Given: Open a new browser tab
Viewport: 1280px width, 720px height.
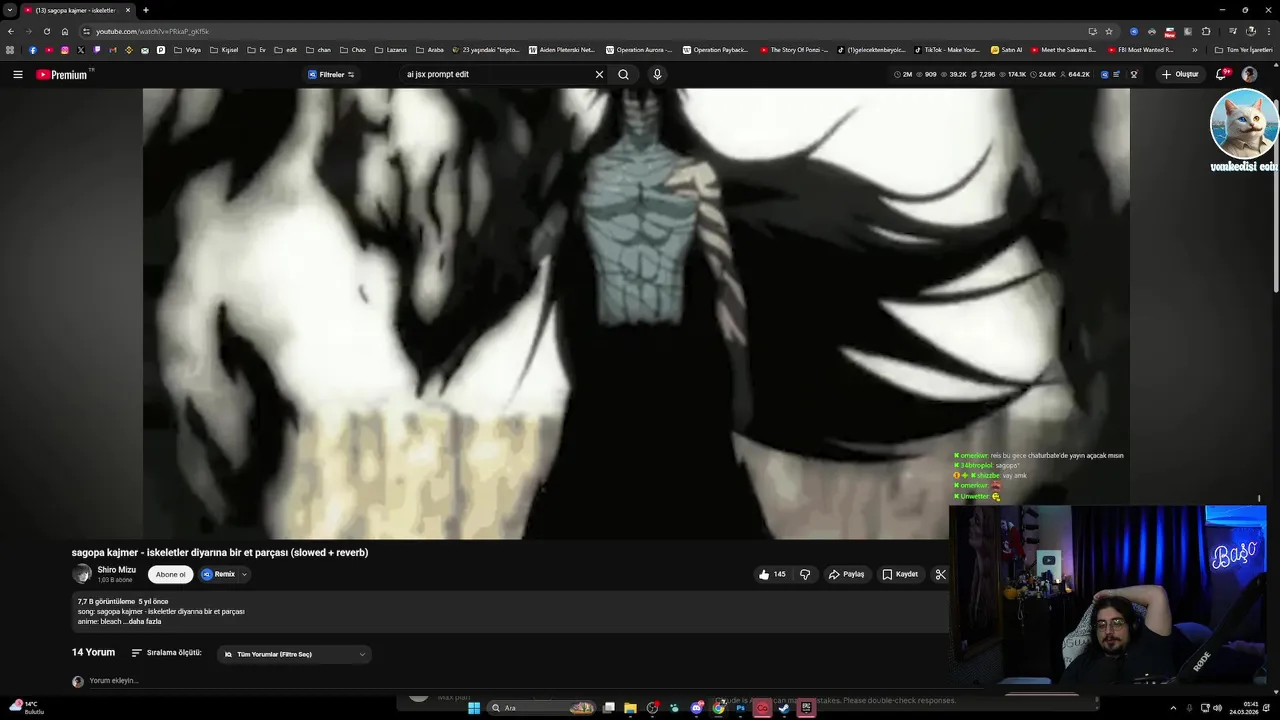Looking at the screenshot, I should 146,10.
